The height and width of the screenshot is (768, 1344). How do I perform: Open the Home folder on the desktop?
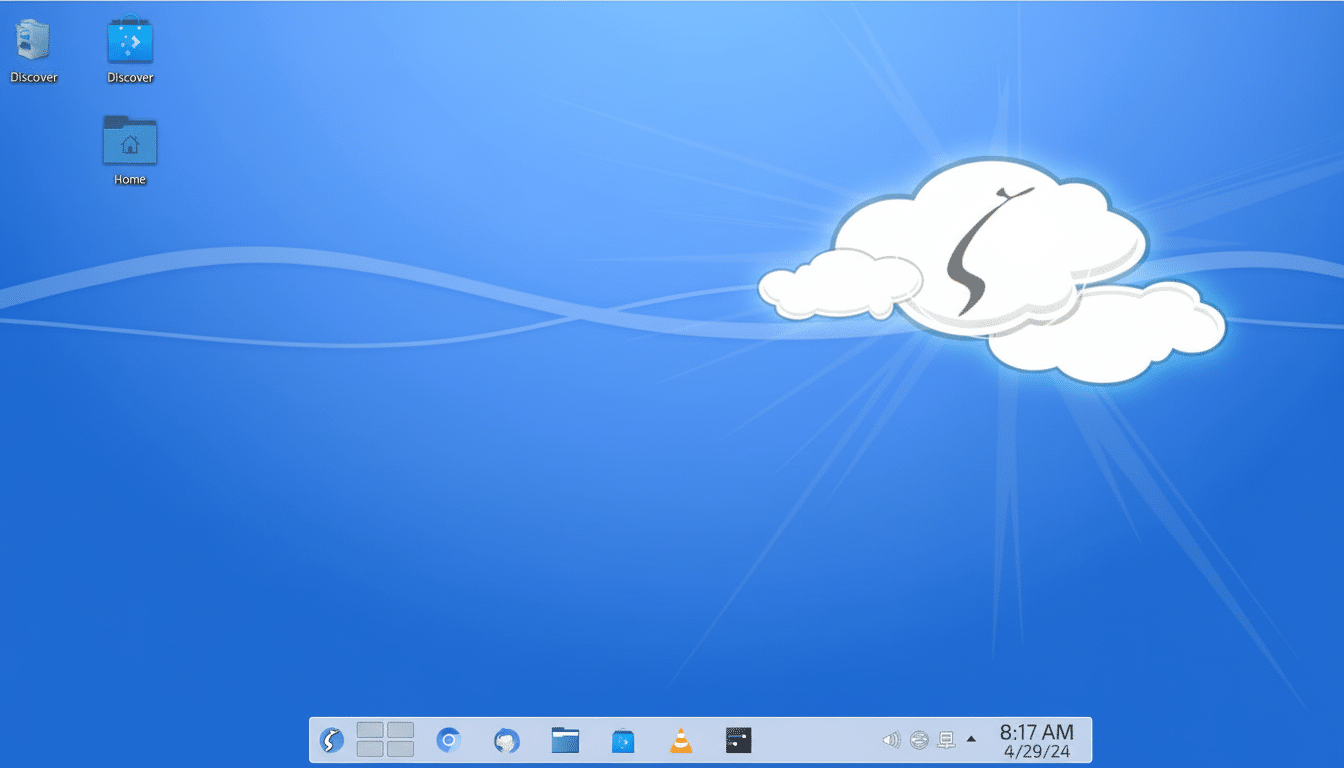[x=129, y=140]
